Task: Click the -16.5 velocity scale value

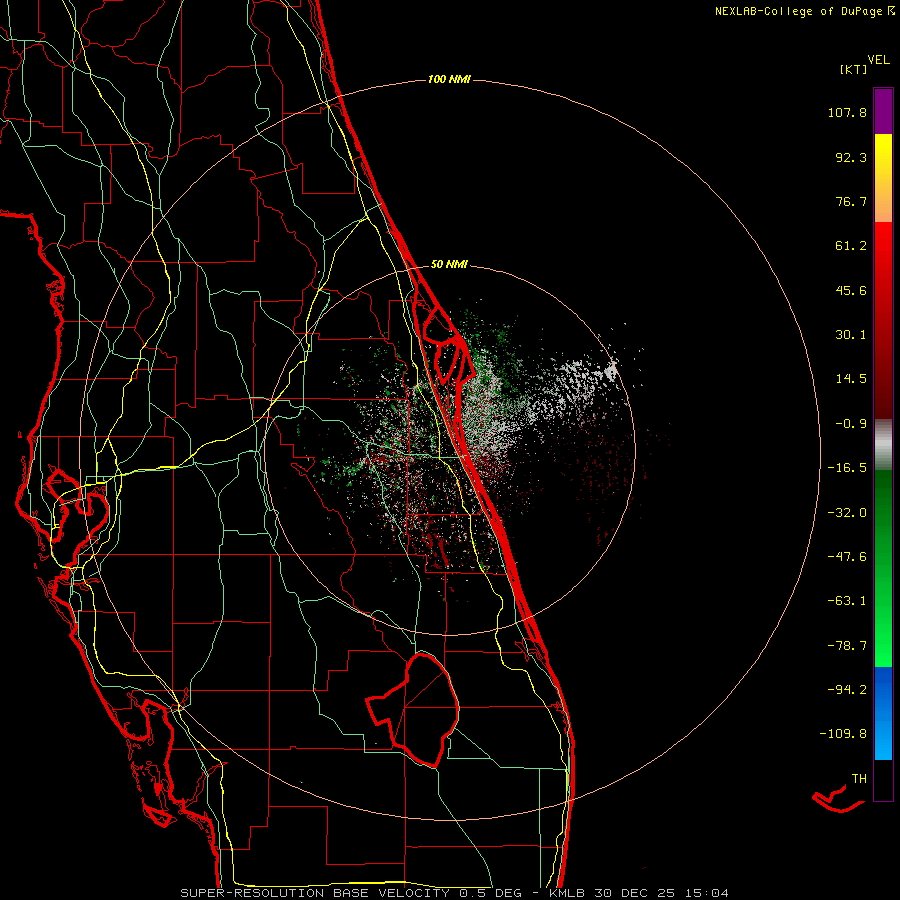Action: pos(847,468)
